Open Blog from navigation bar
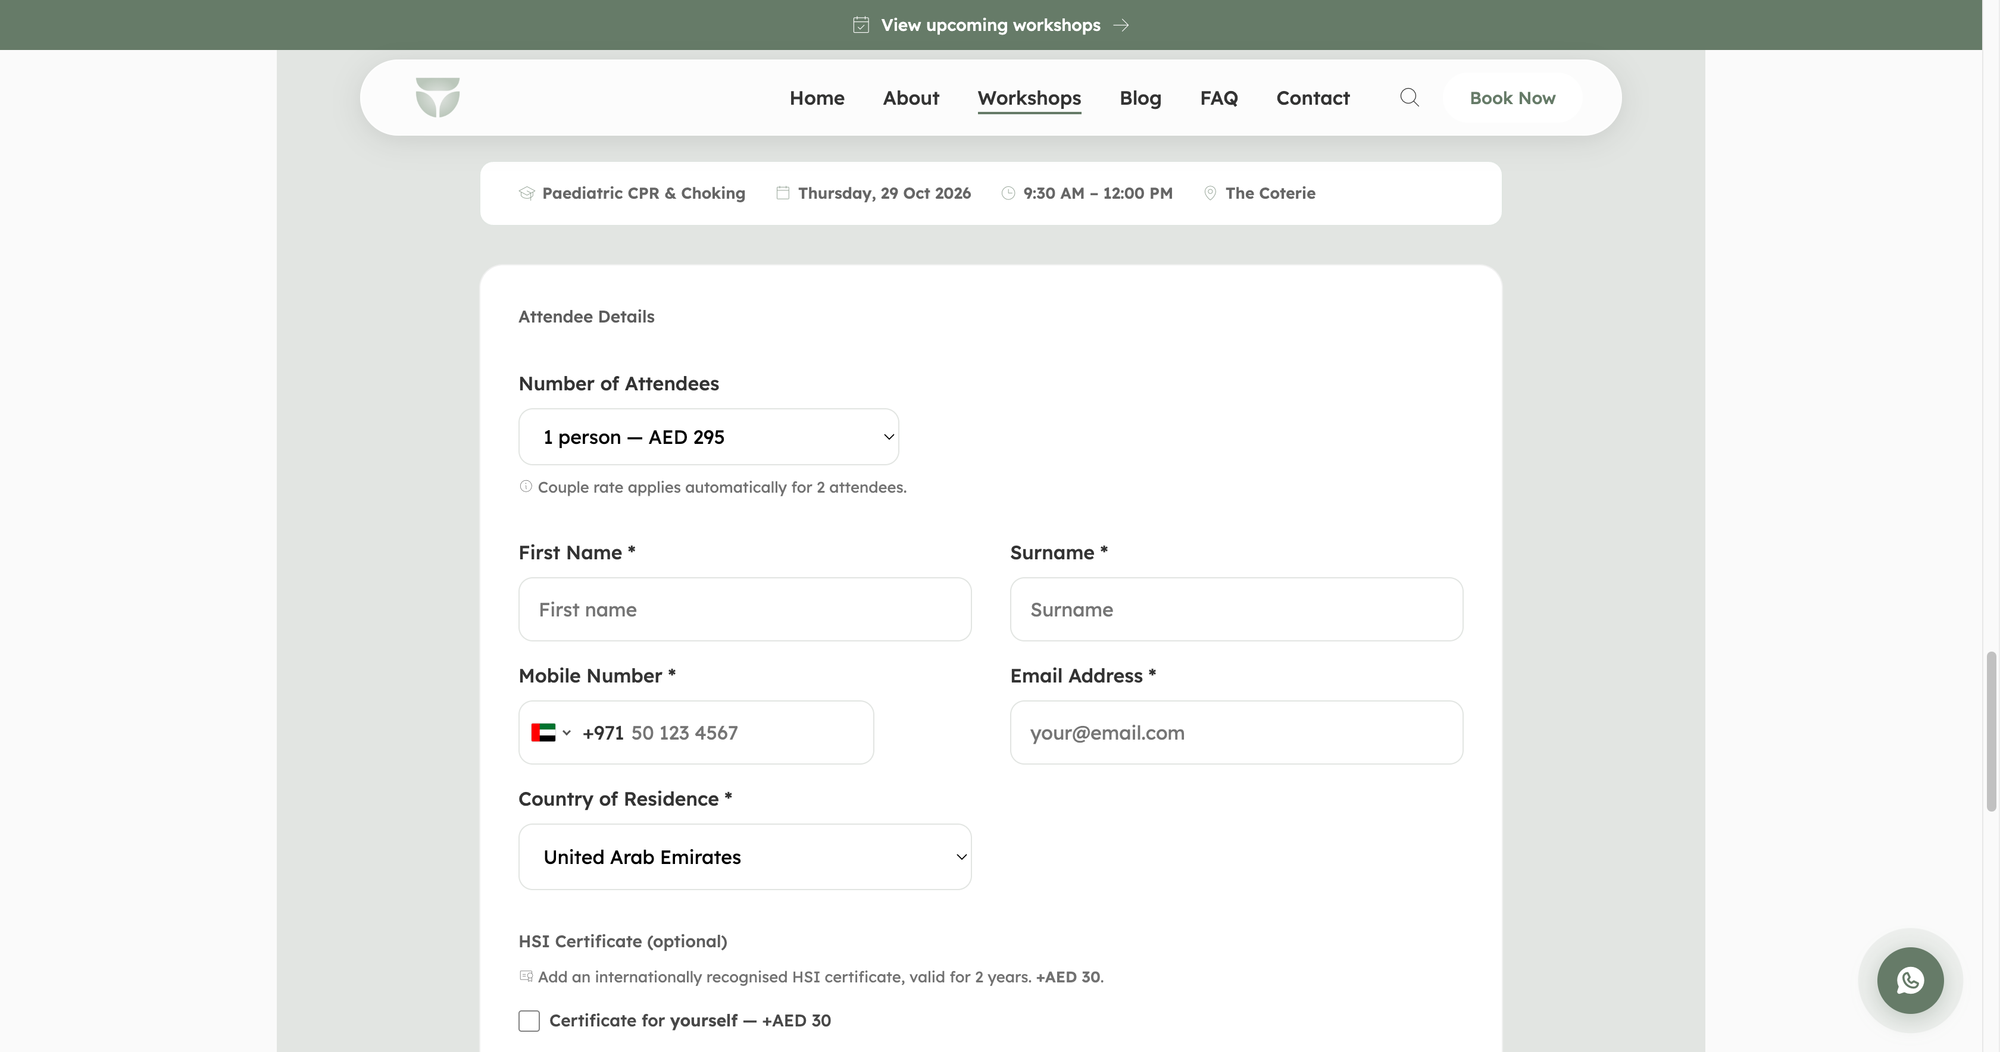The height and width of the screenshot is (1052, 2000). (x=1140, y=98)
